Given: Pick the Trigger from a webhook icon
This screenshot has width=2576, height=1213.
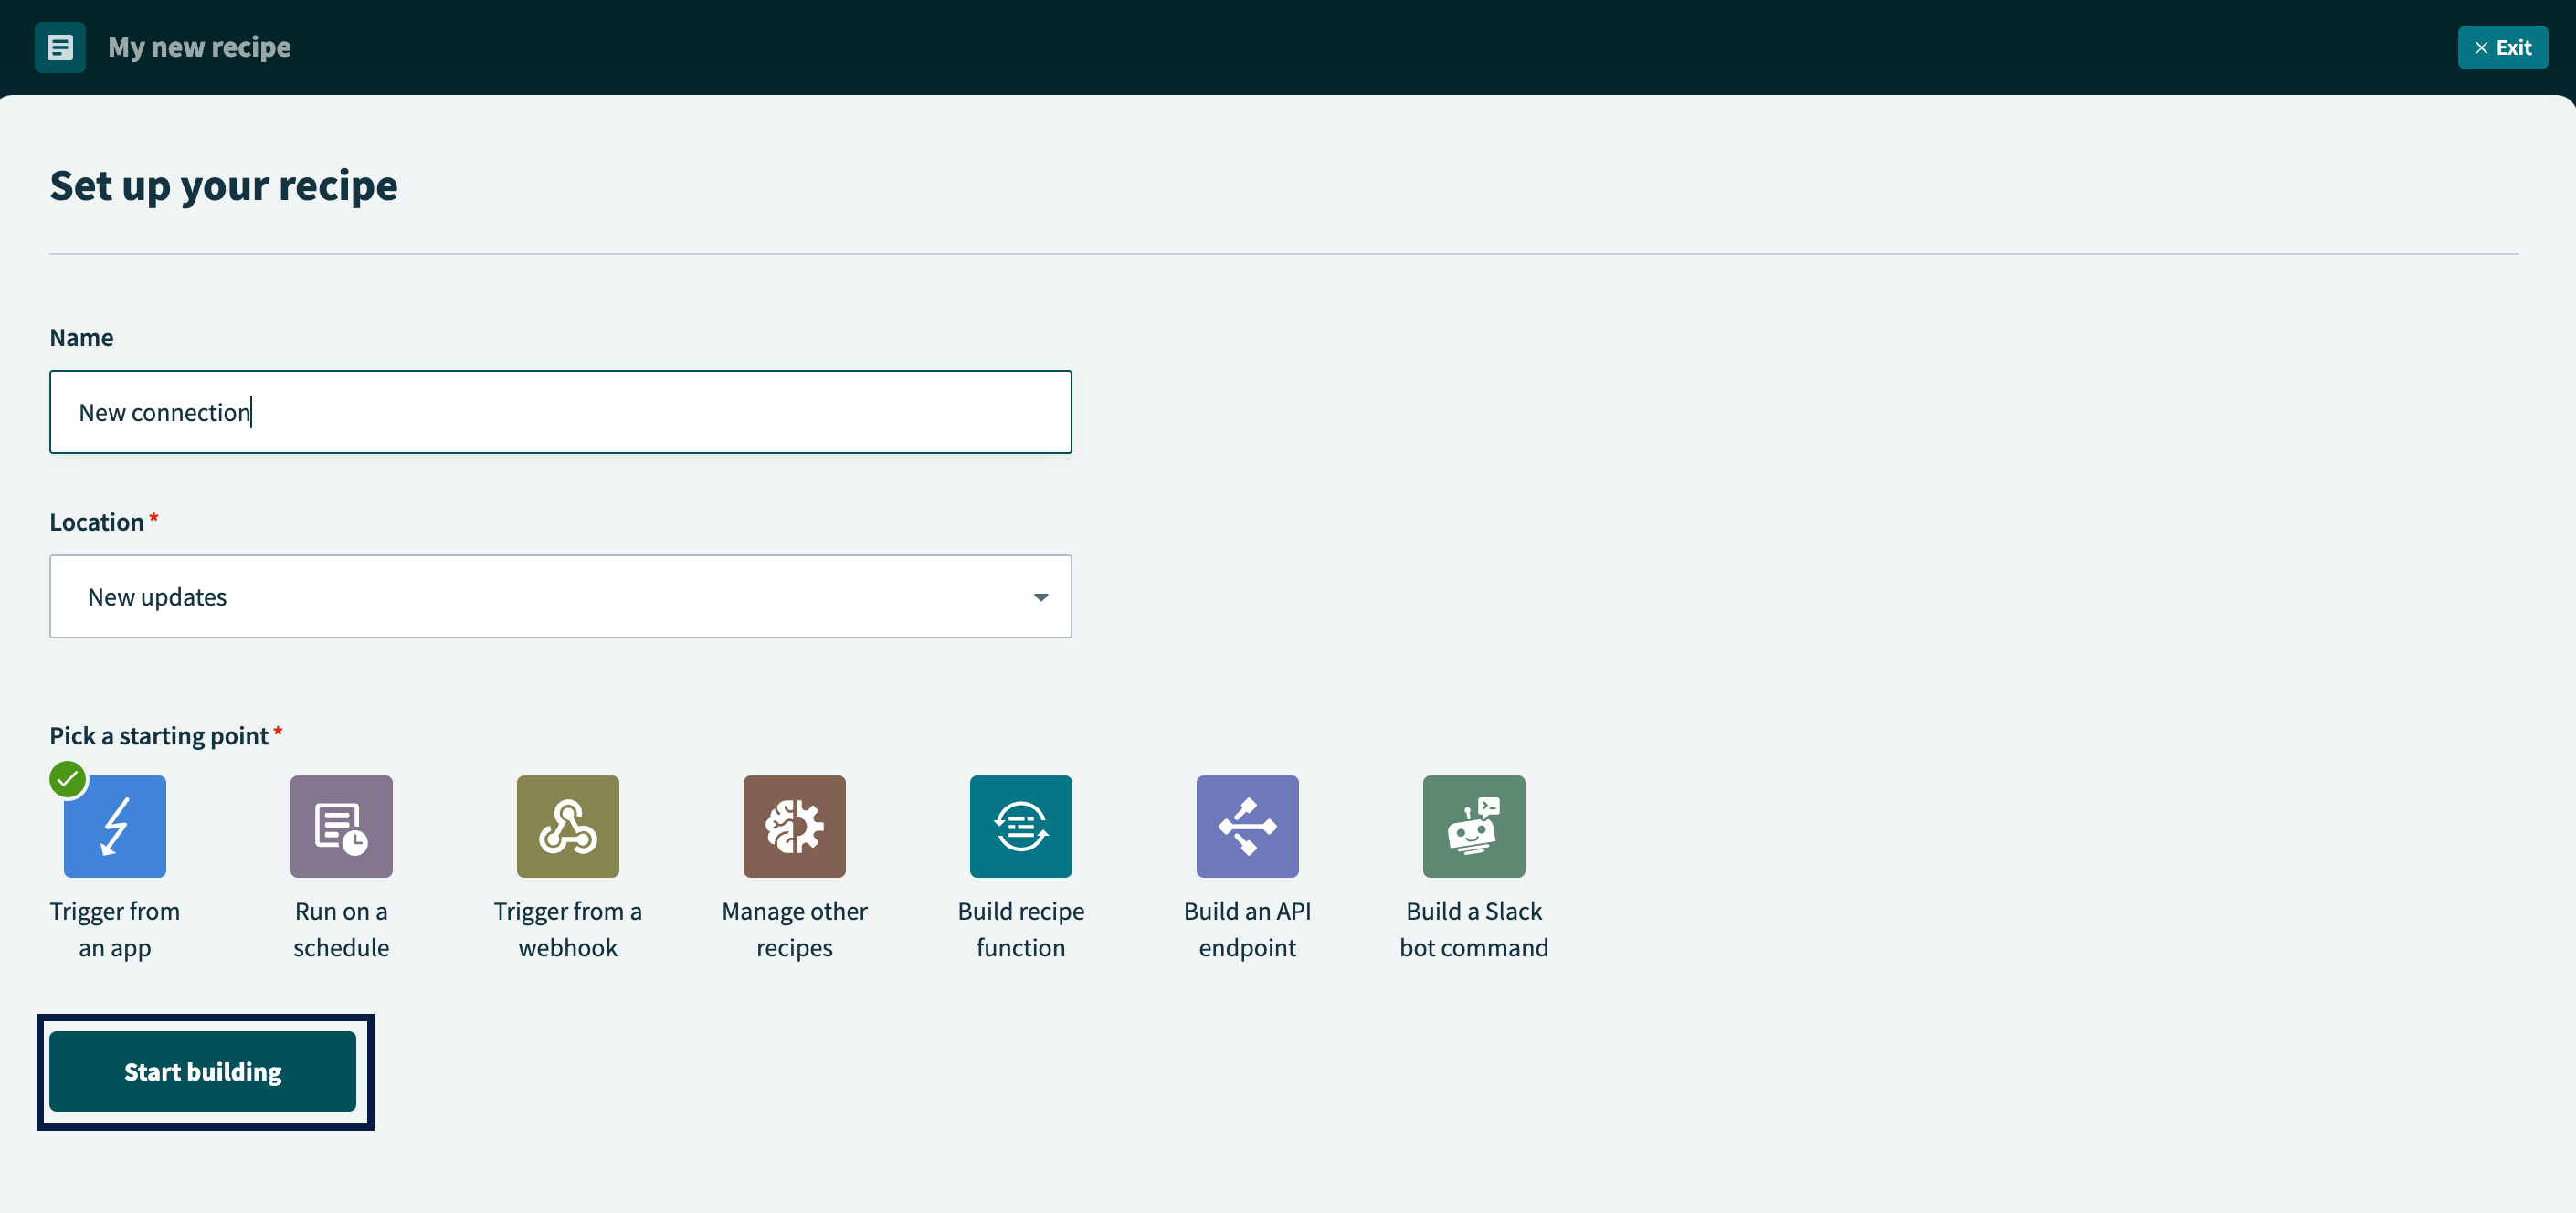Looking at the screenshot, I should coord(567,826).
